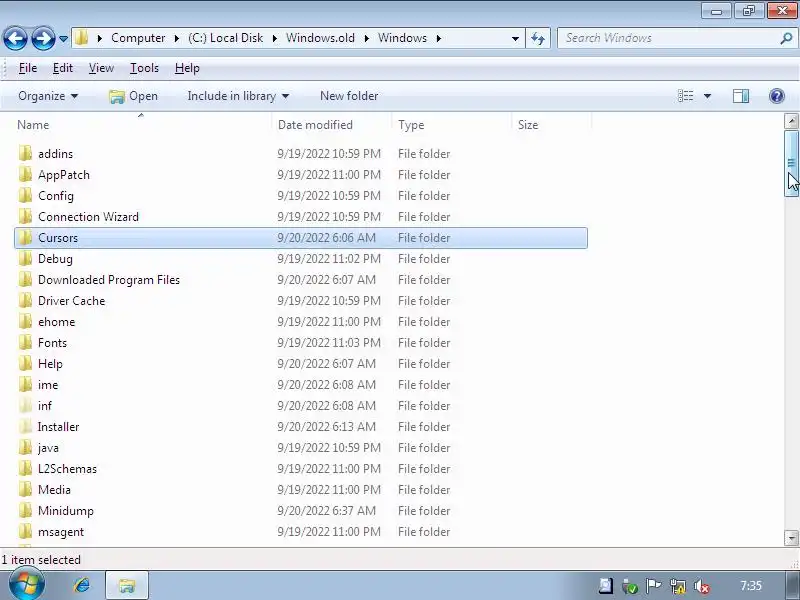Viewport: 800px width, 600px height.
Task: Open Explorer help icon
Action: pos(777,96)
